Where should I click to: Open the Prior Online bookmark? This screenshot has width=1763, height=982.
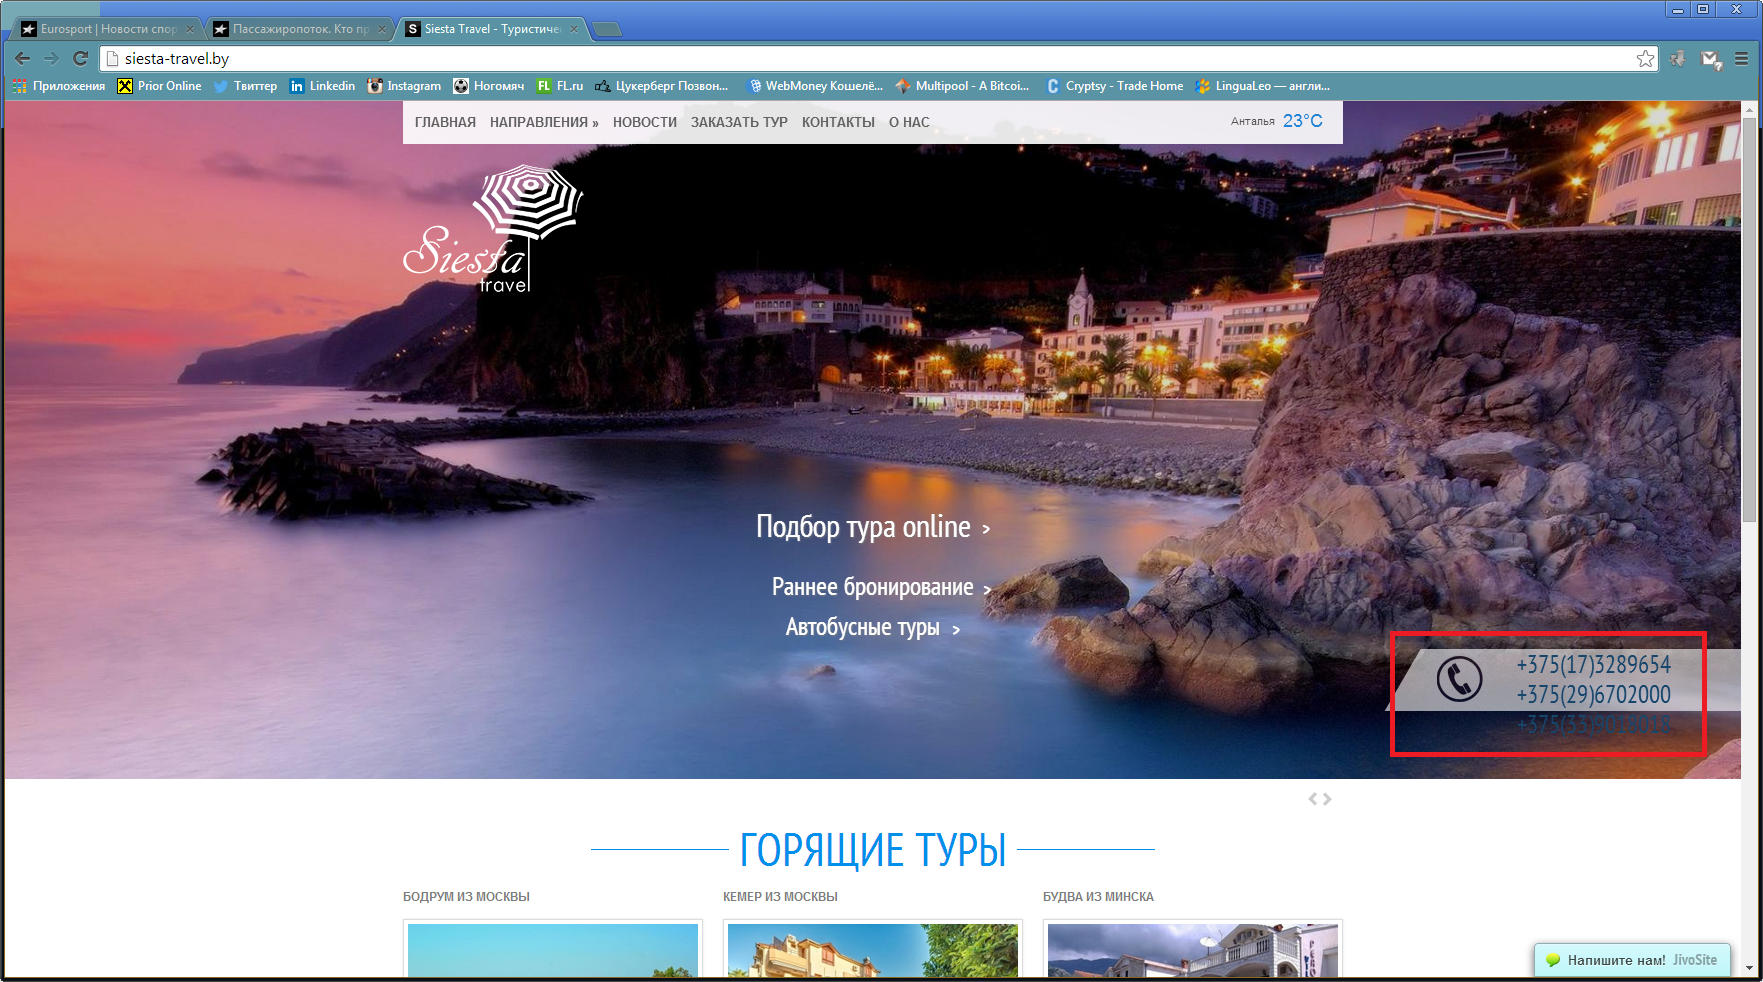160,86
